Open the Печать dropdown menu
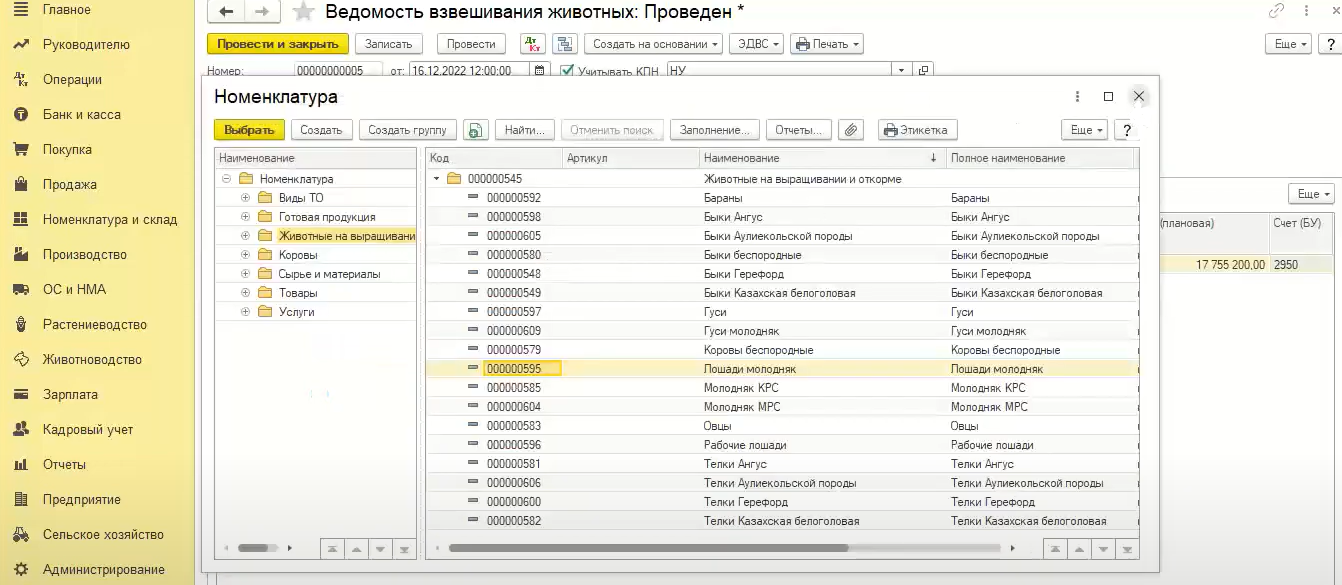This screenshot has width=1342, height=585. coord(826,44)
